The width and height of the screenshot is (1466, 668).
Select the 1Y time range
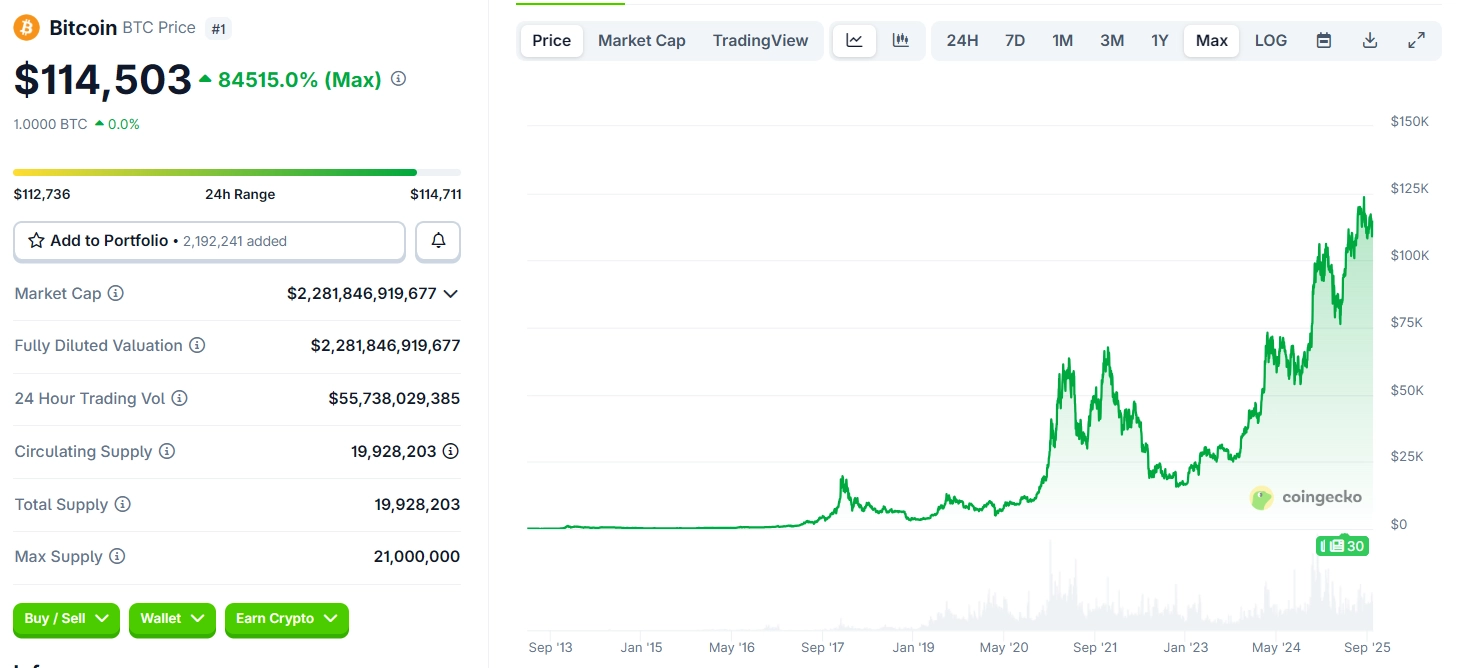(x=1159, y=41)
